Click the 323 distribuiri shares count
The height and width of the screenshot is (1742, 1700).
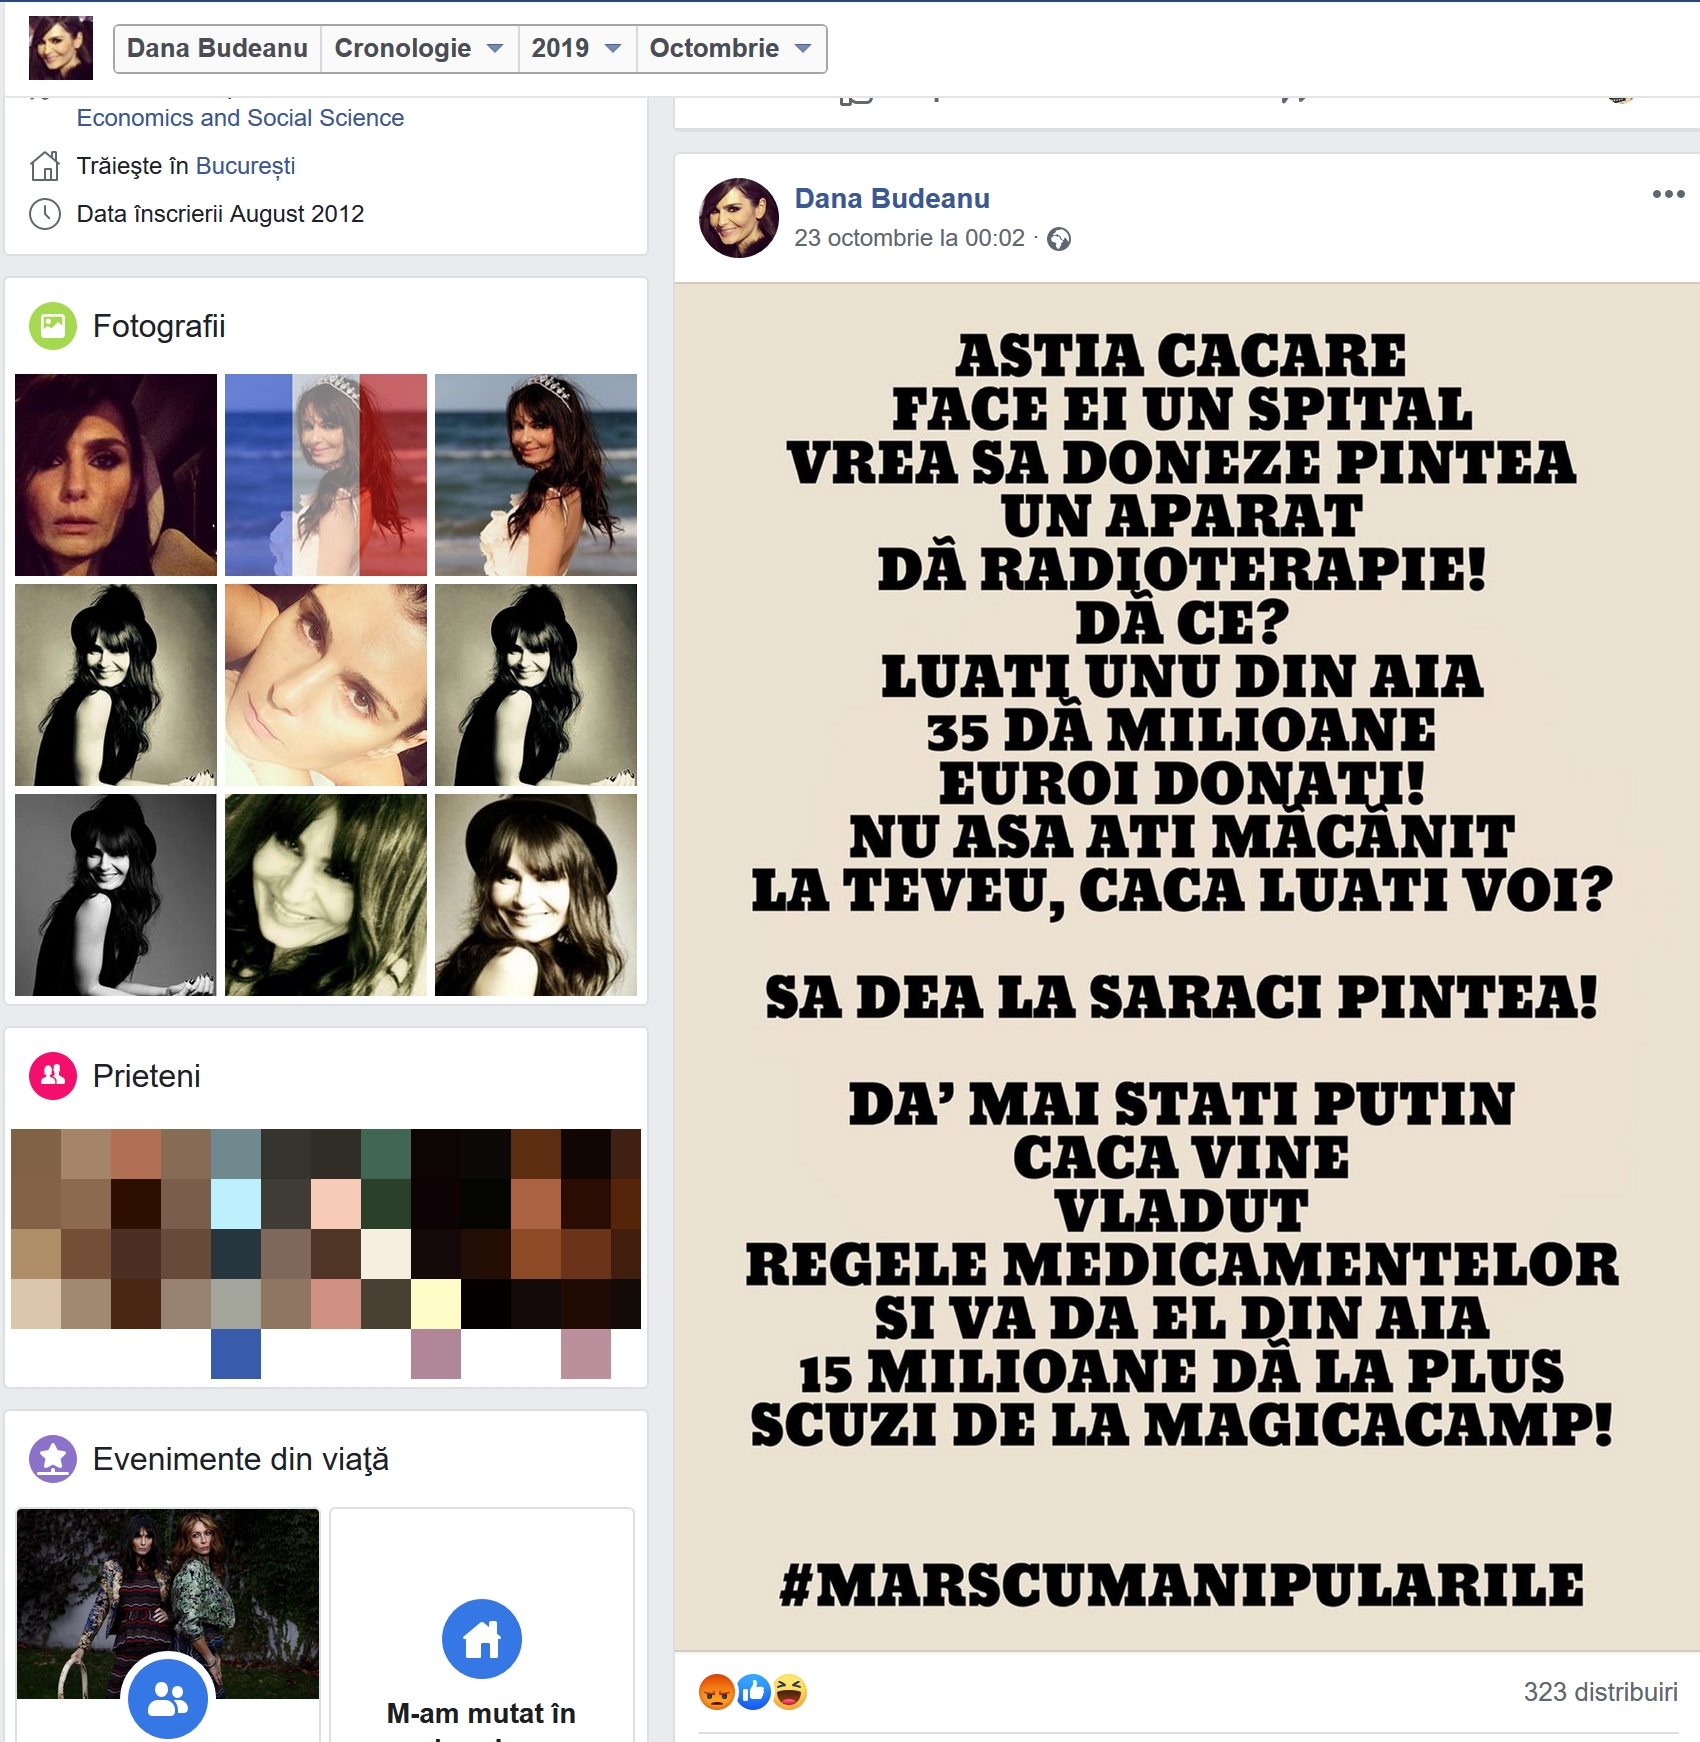tap(1600, 1692)
